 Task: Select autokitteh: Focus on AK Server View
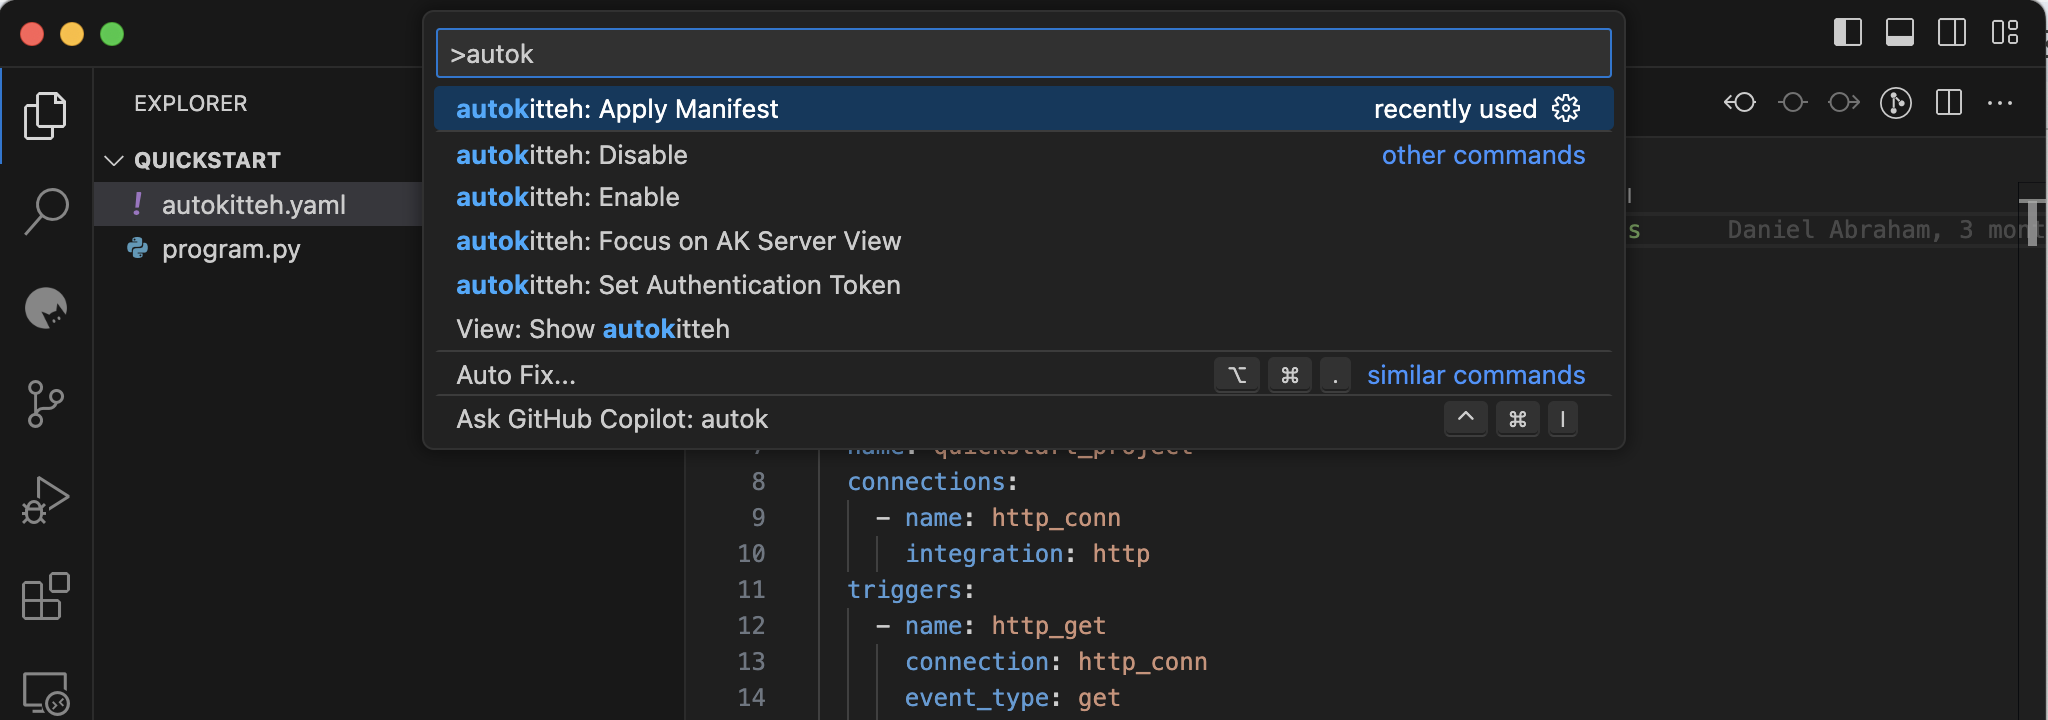tap(1024, 241)
